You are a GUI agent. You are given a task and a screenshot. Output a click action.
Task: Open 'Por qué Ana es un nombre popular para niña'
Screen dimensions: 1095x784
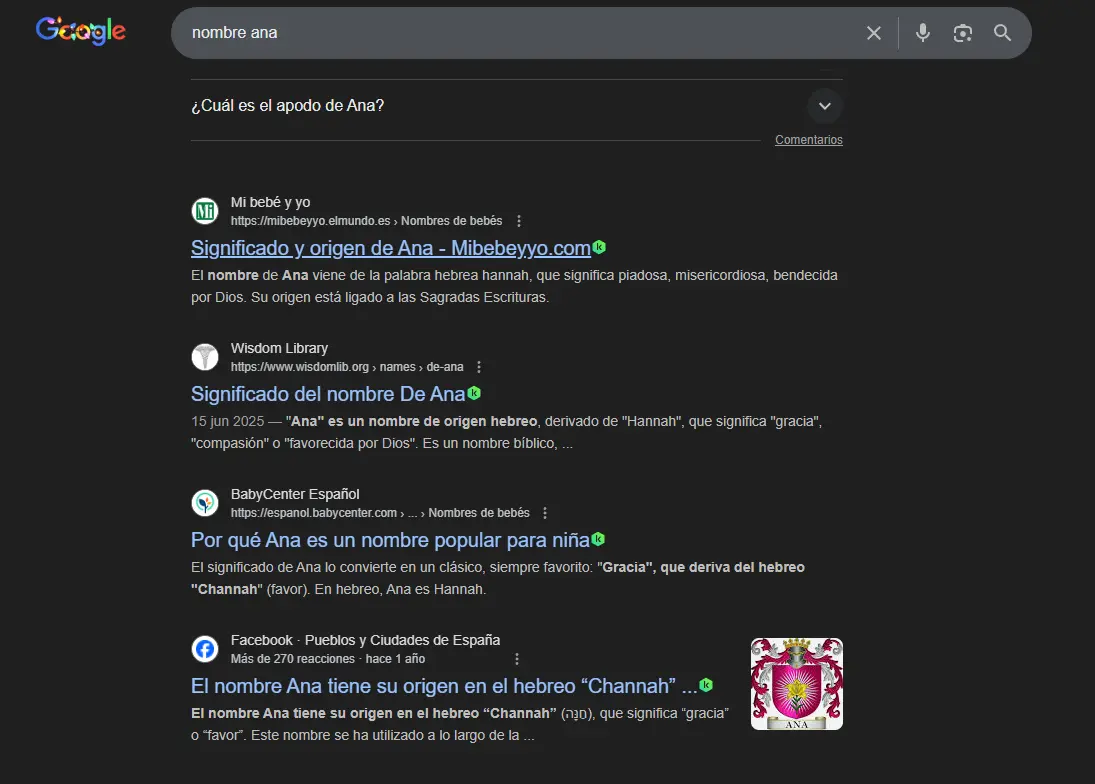click(x=387, y=539)
